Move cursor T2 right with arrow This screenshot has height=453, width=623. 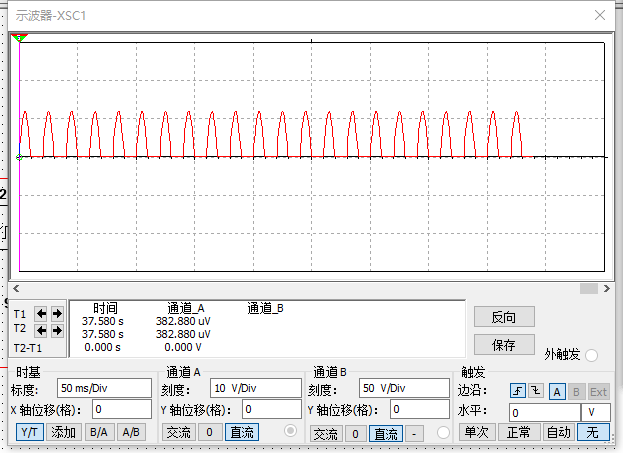pyautogui.click(x=57, y=330)
